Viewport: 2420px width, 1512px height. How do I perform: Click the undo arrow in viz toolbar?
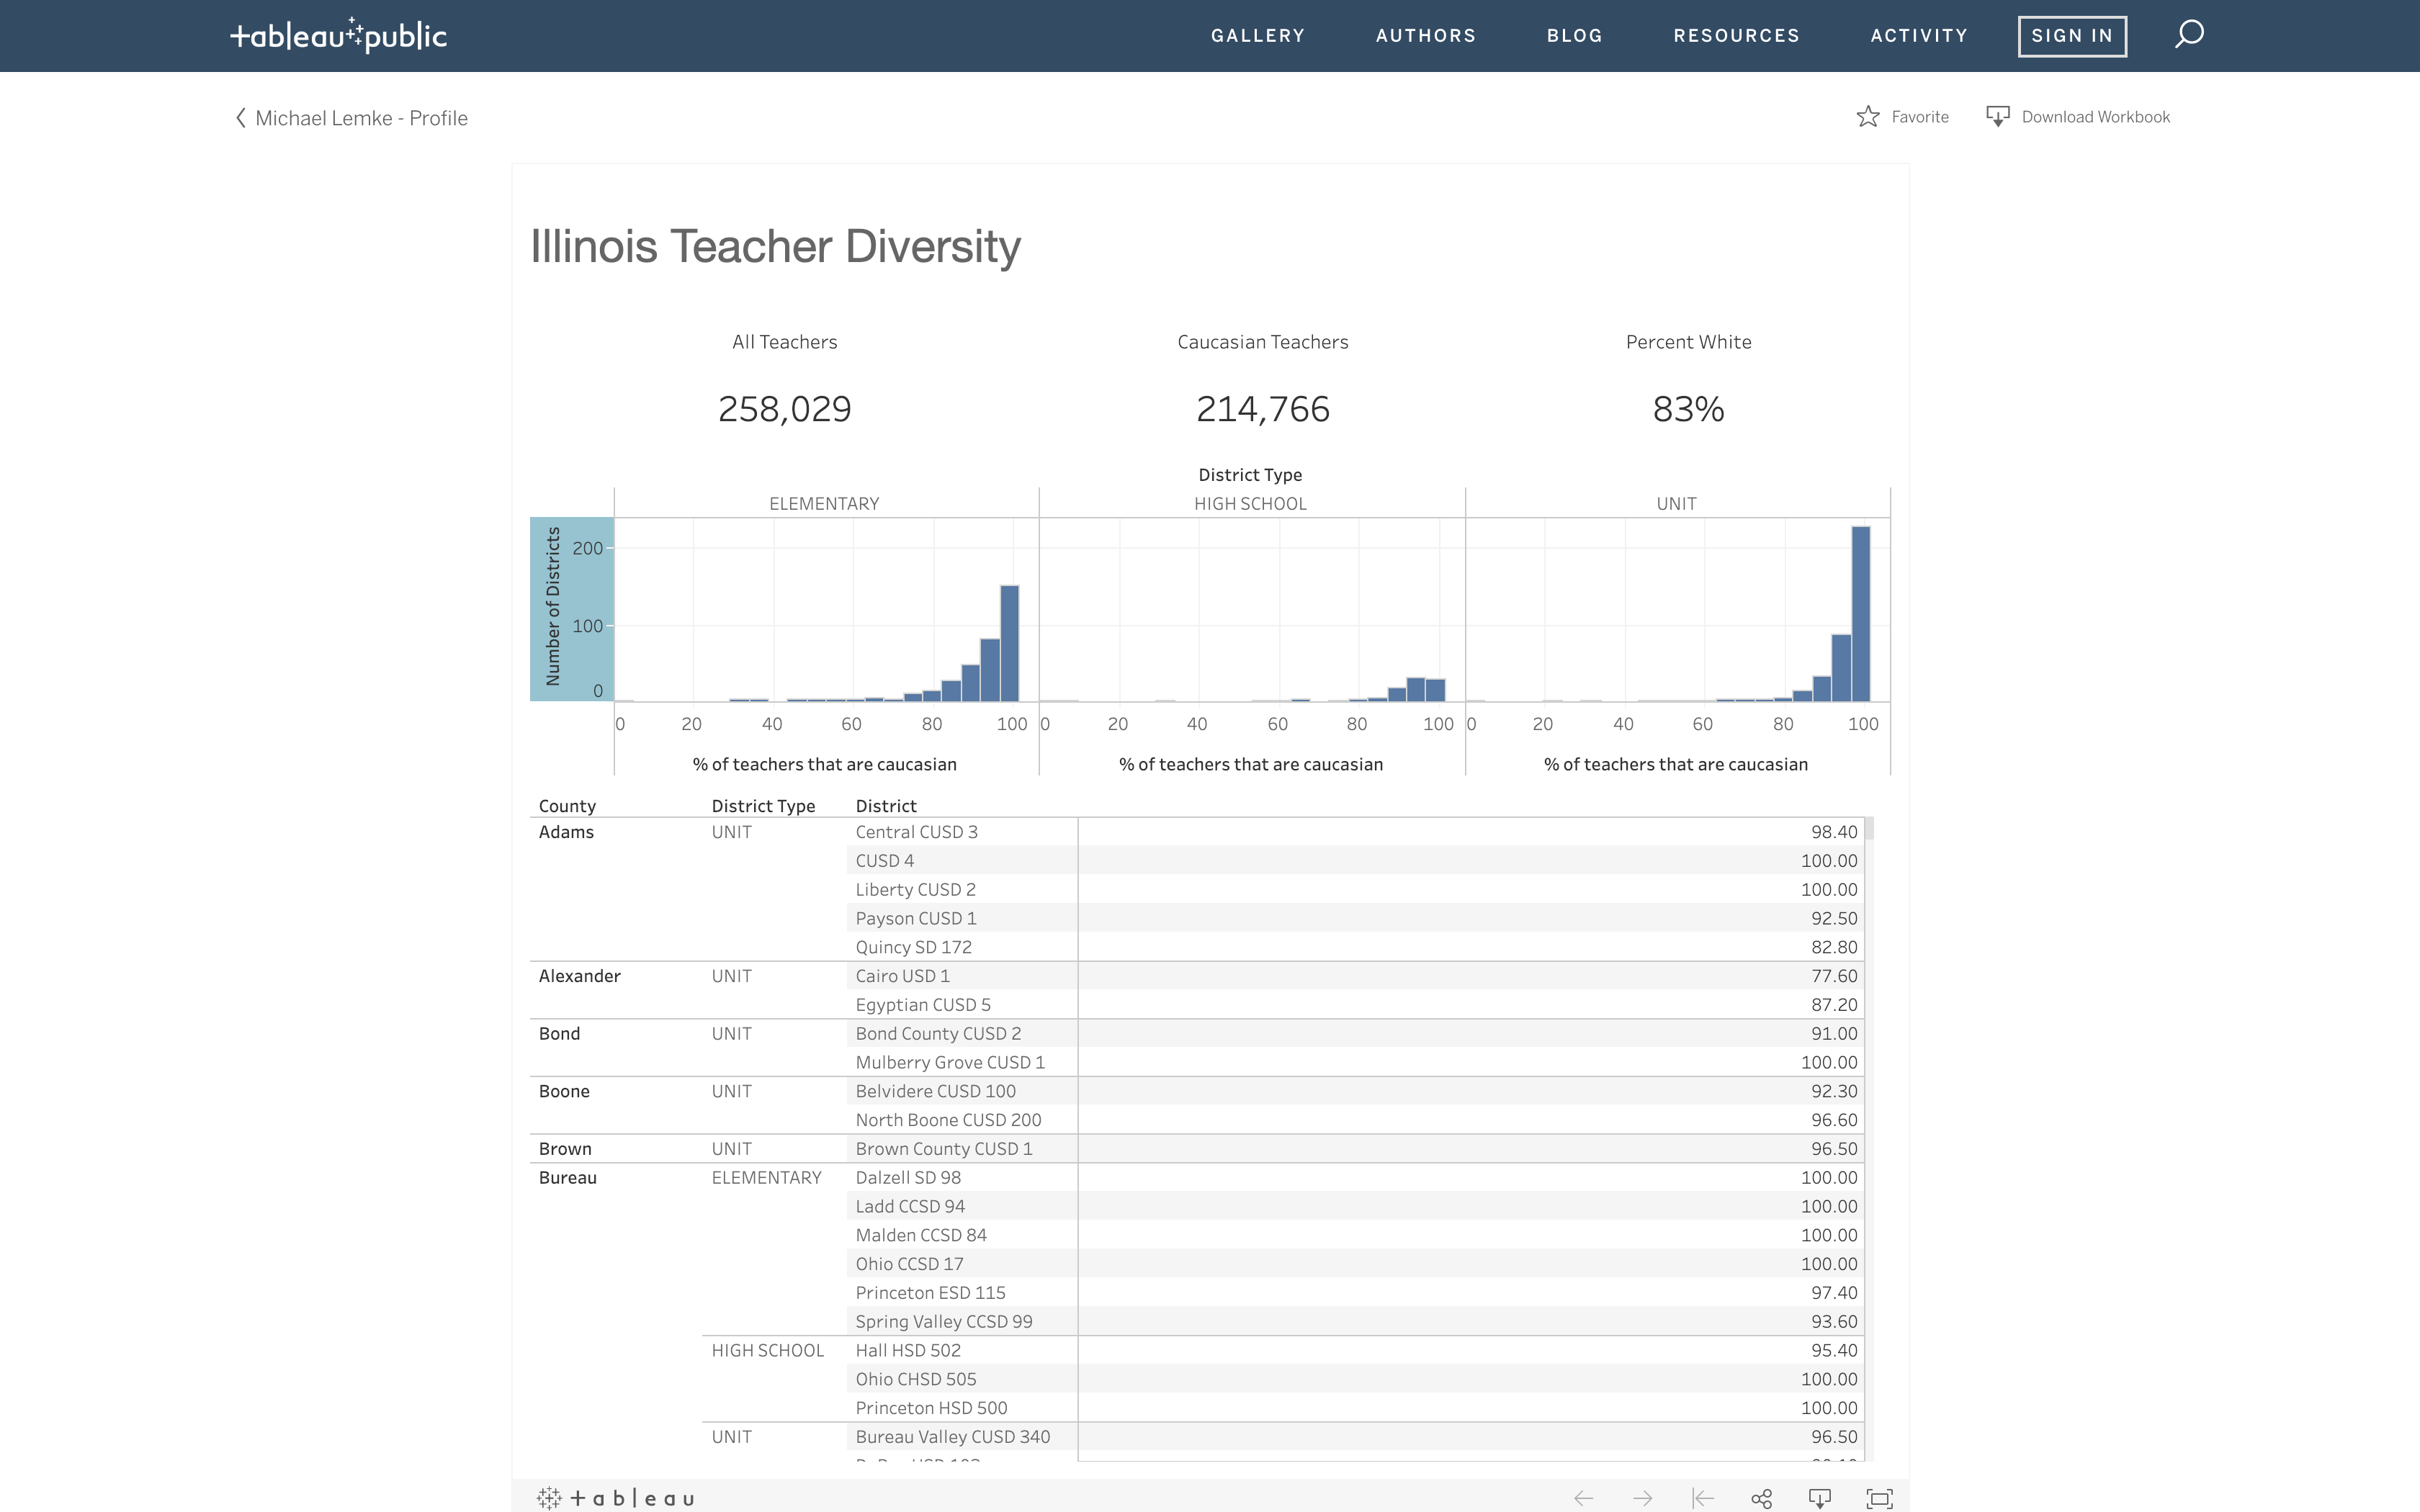1583,1498
